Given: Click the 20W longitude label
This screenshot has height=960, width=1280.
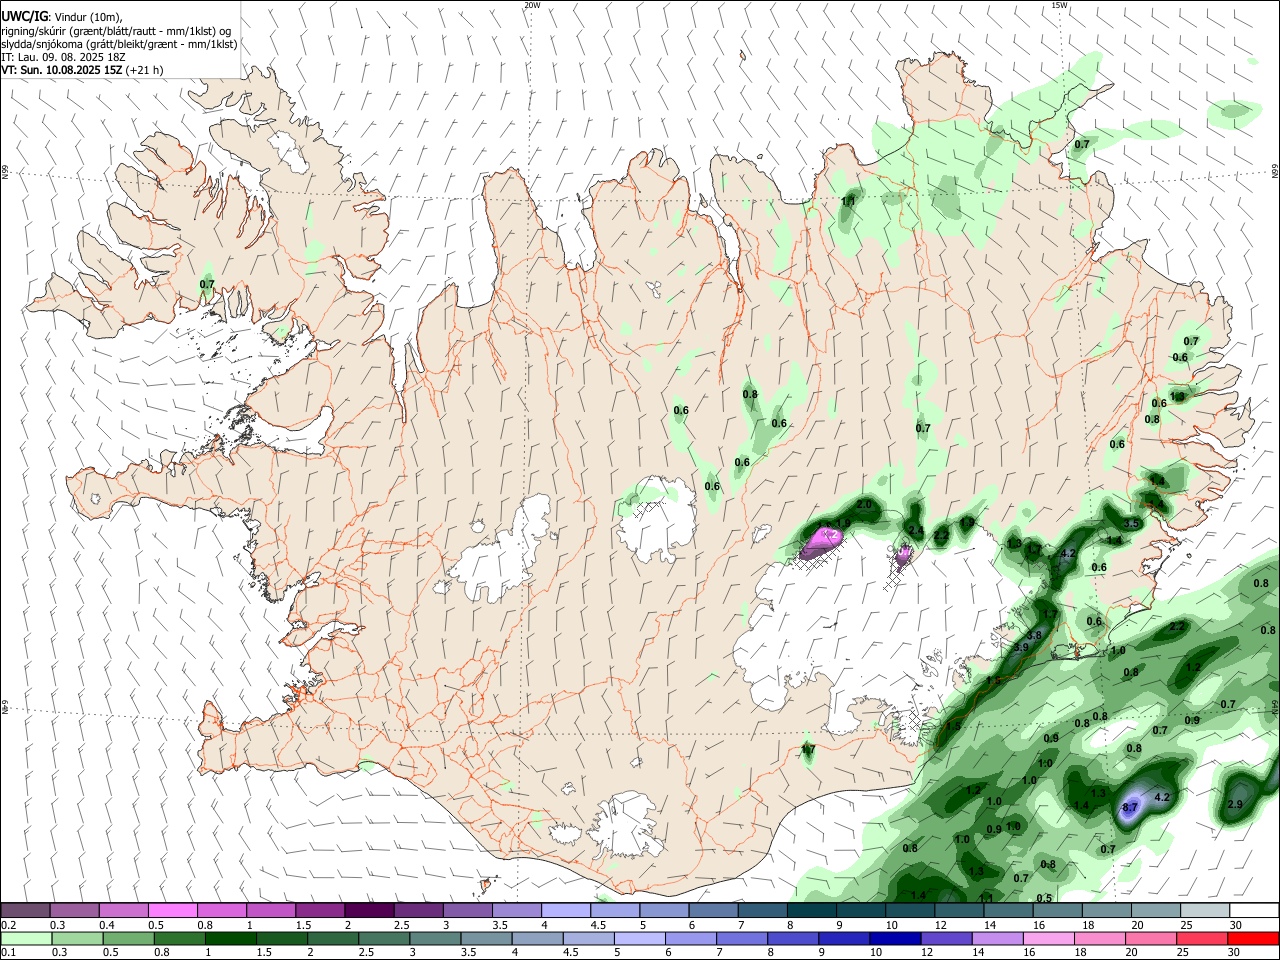Looking at the screenshot, I should (532, 5).
